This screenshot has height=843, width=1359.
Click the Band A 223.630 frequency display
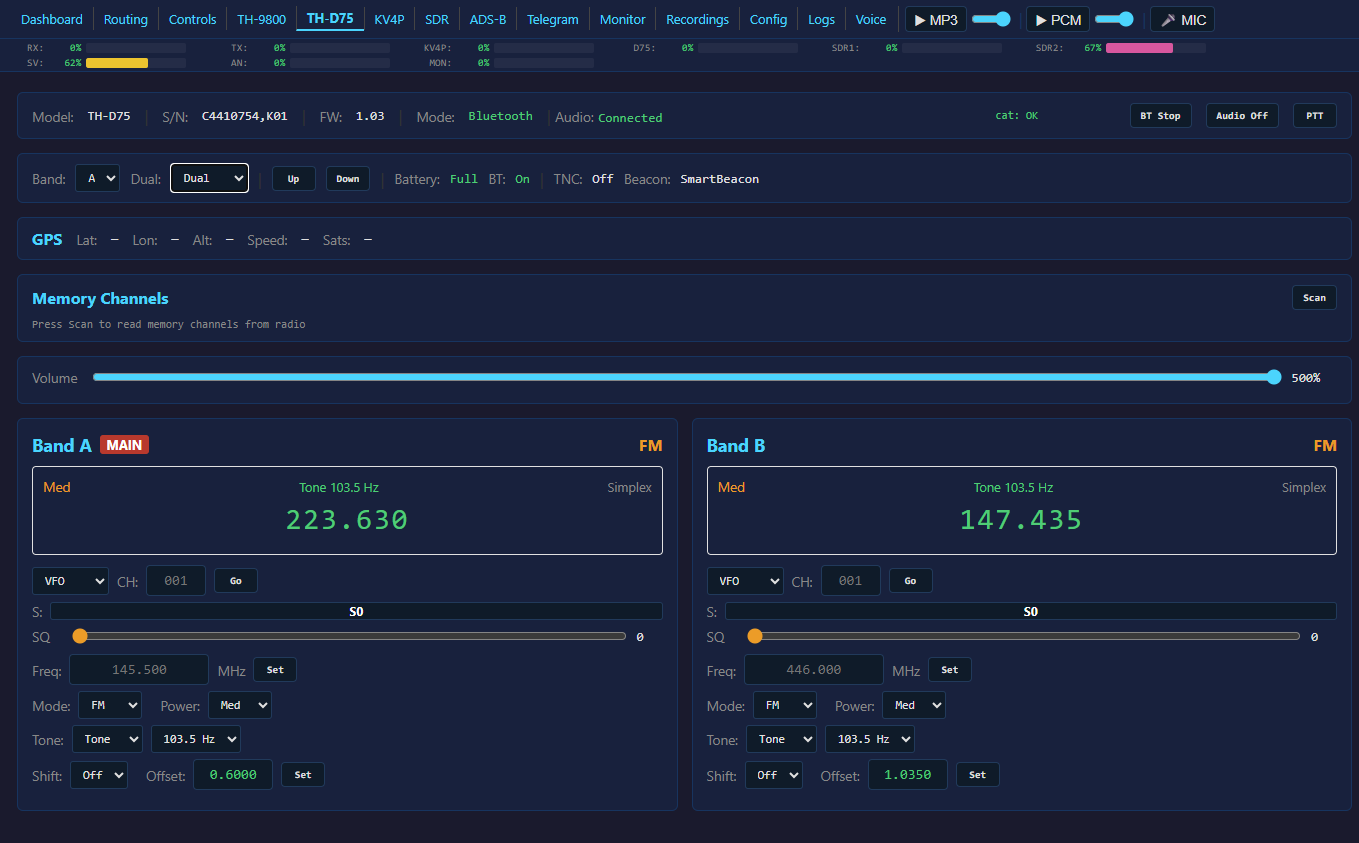[x=347, y=520]
